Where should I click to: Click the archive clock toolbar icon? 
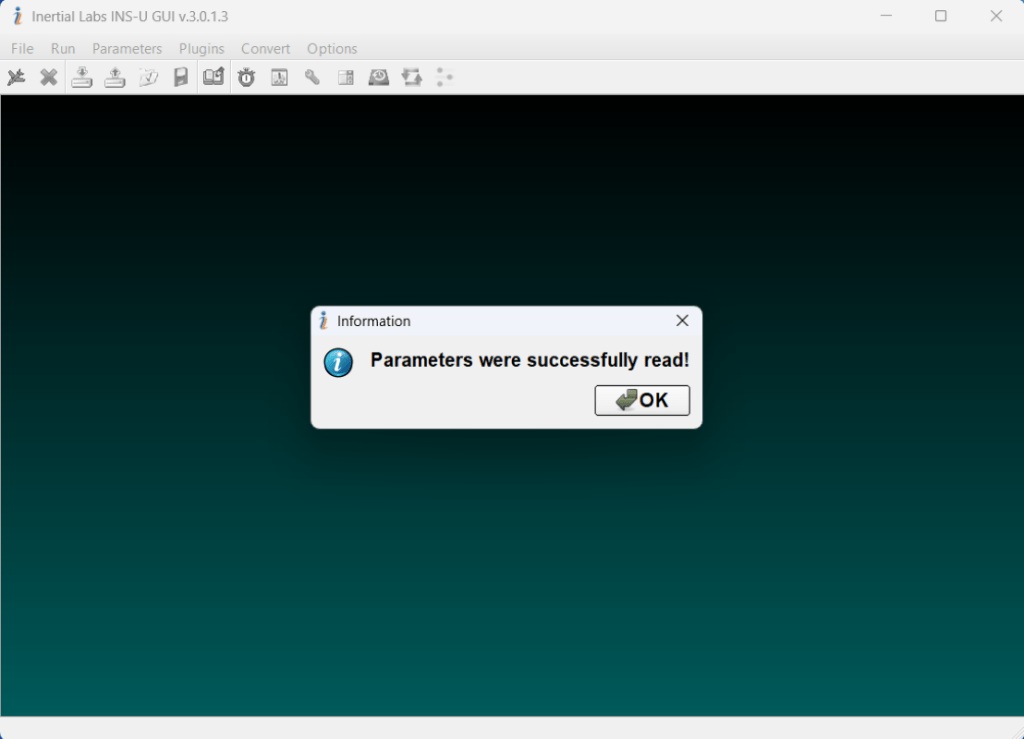(378, 77)
